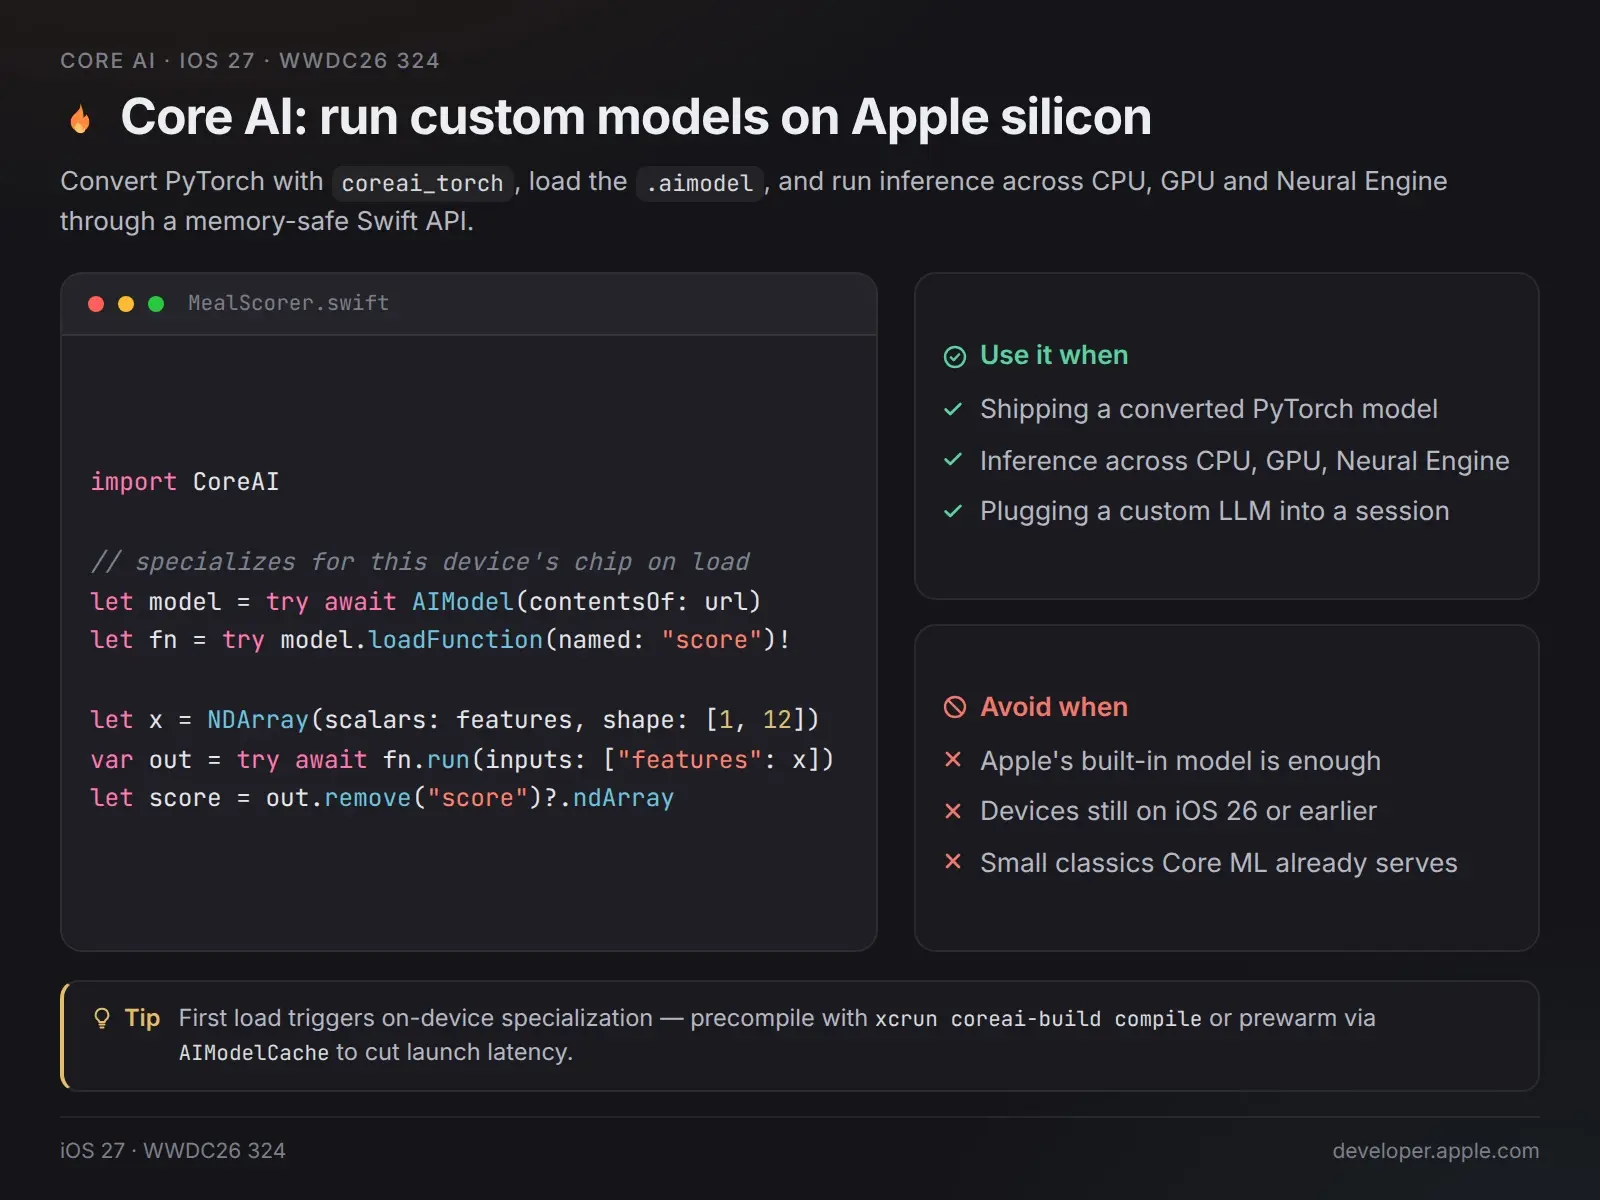
Task: Click the AIModelCache code text in tip
Action: click(x=254, y=1053)
